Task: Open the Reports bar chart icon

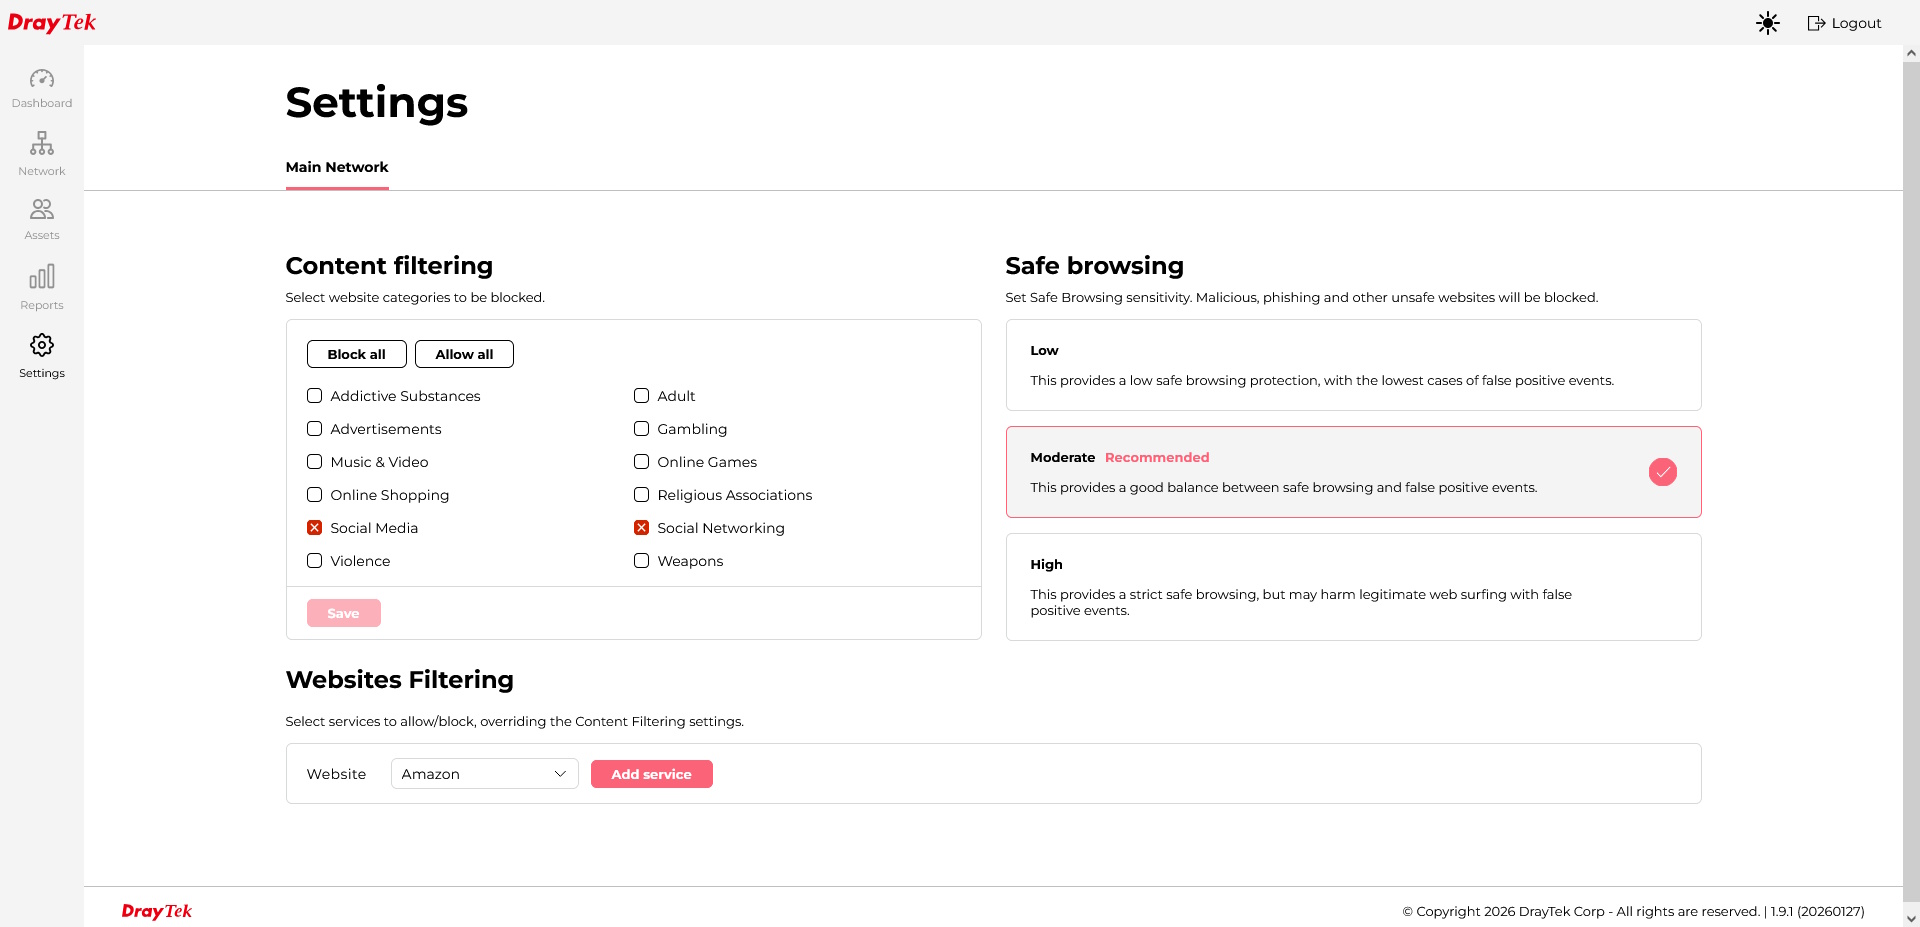Action: point(42,276)
